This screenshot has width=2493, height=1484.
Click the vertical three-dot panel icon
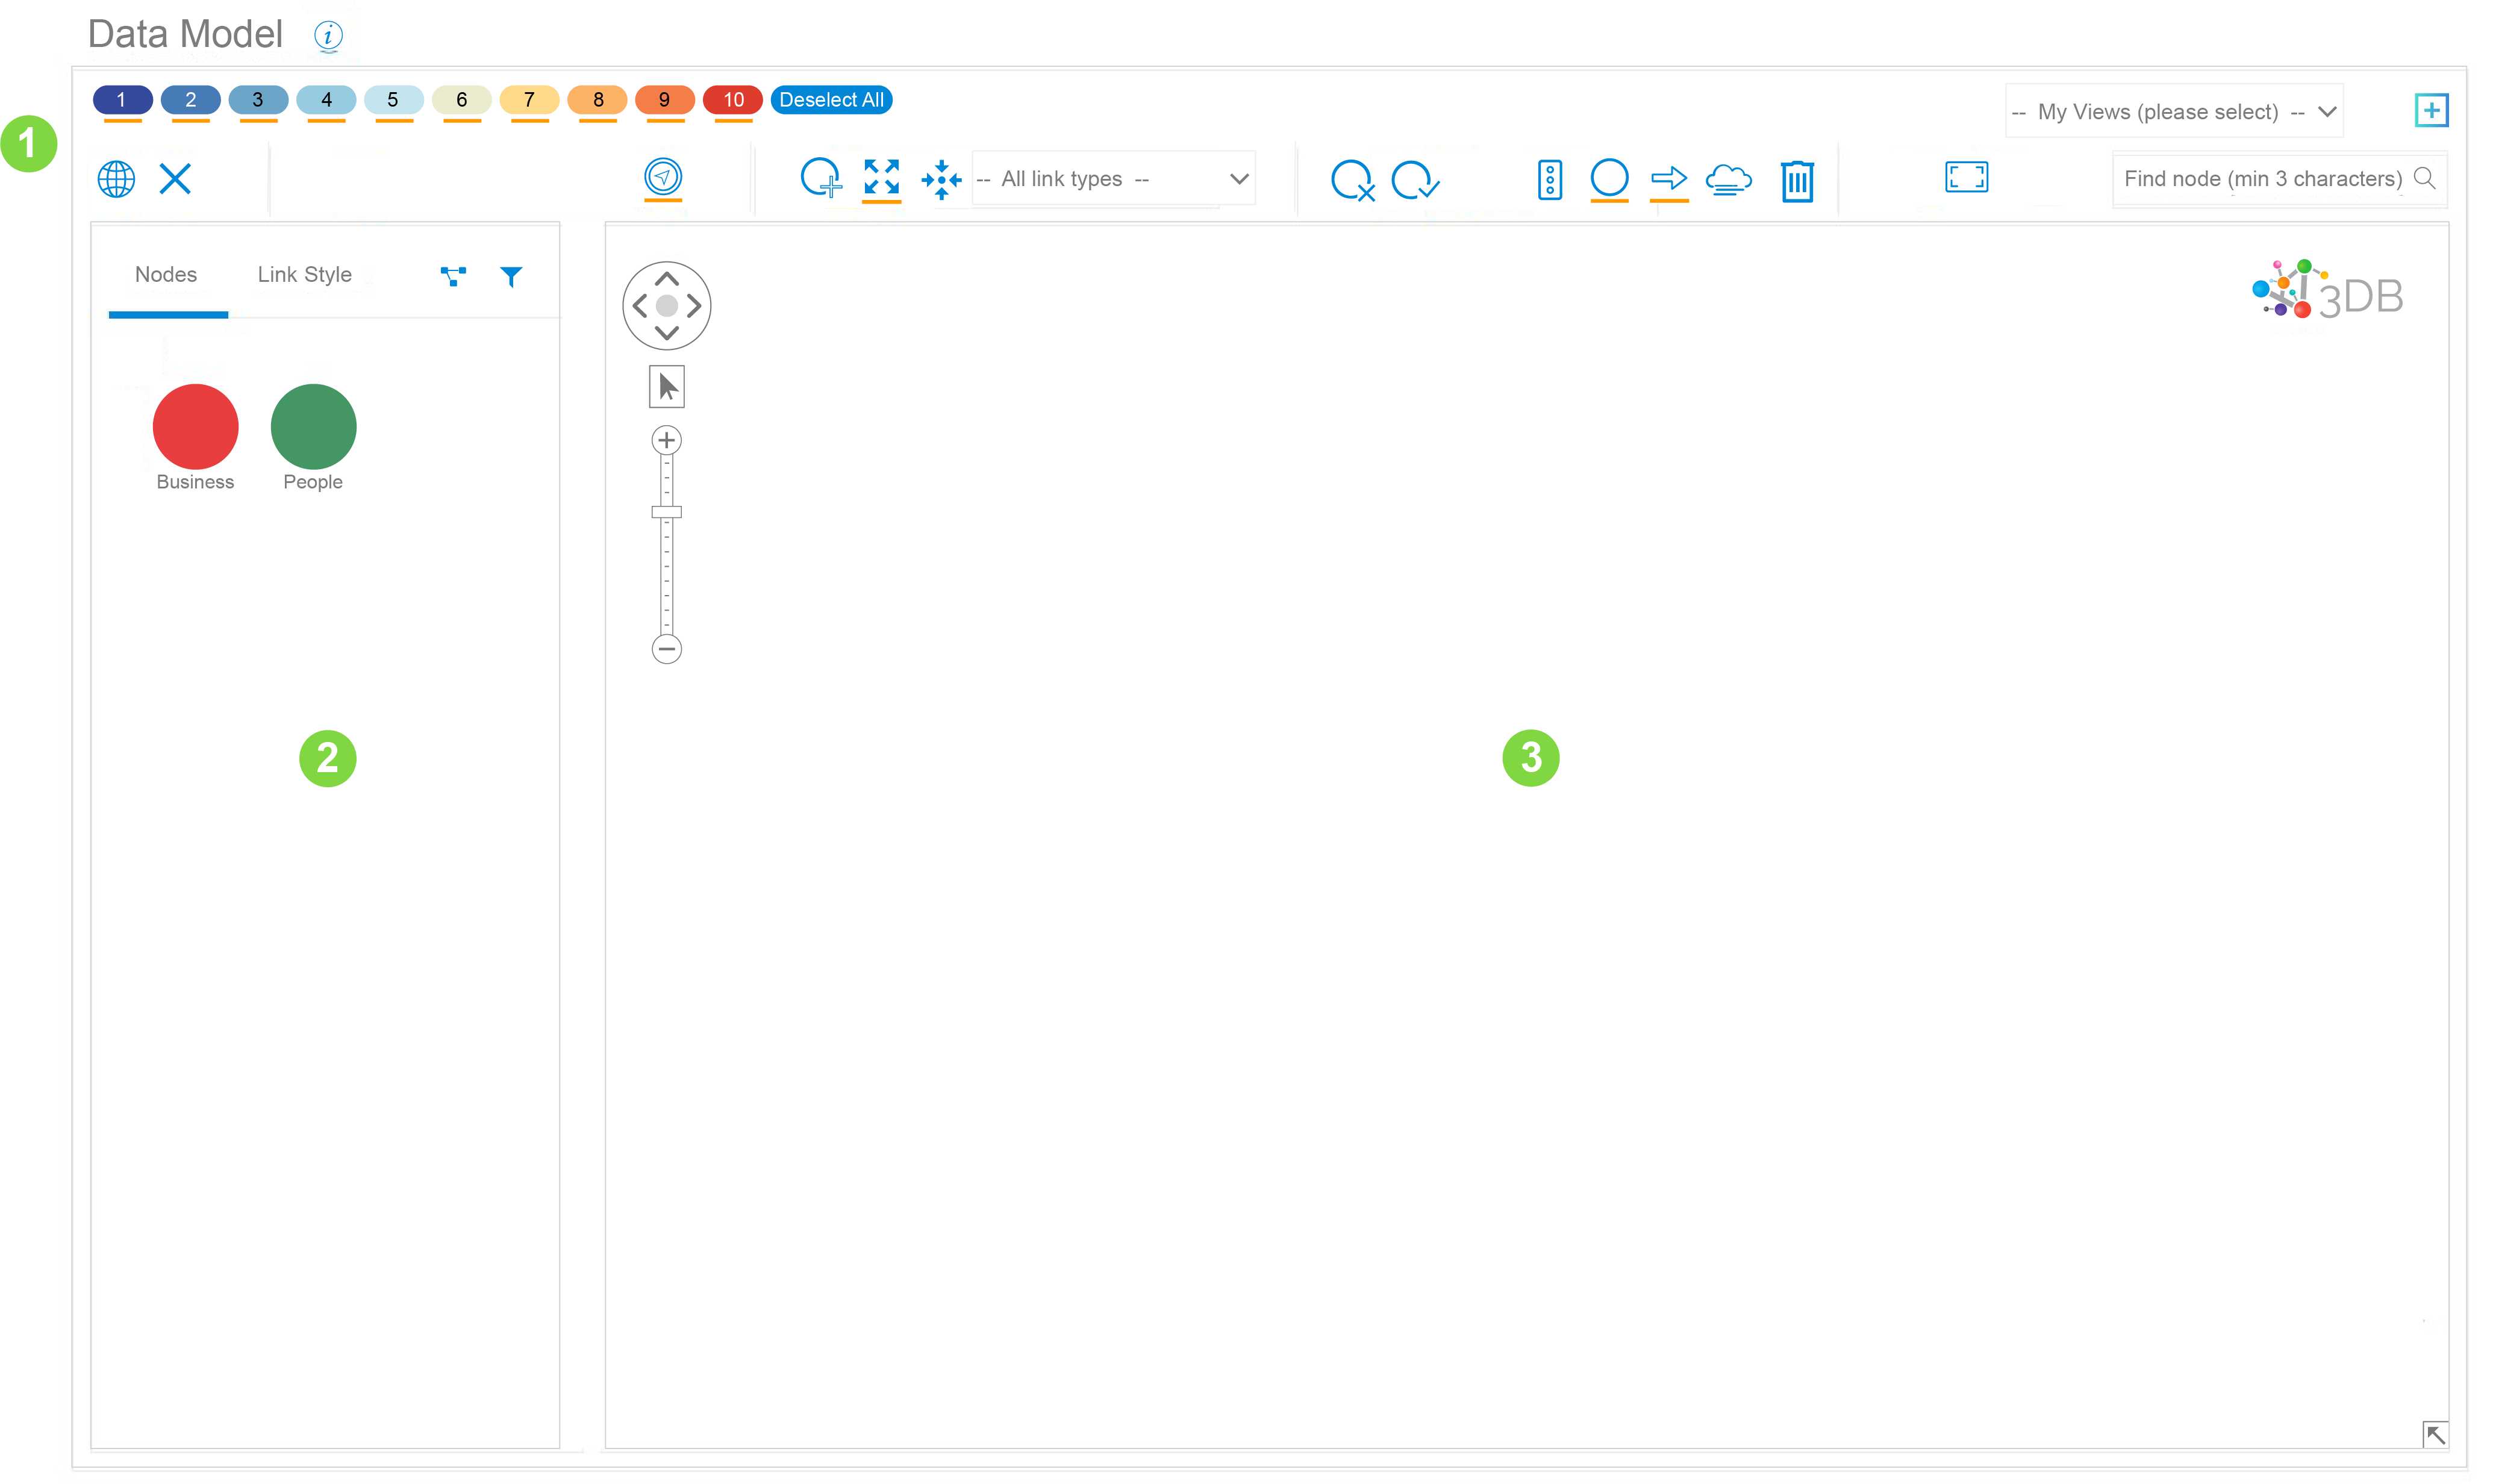tap(1549, 180)
